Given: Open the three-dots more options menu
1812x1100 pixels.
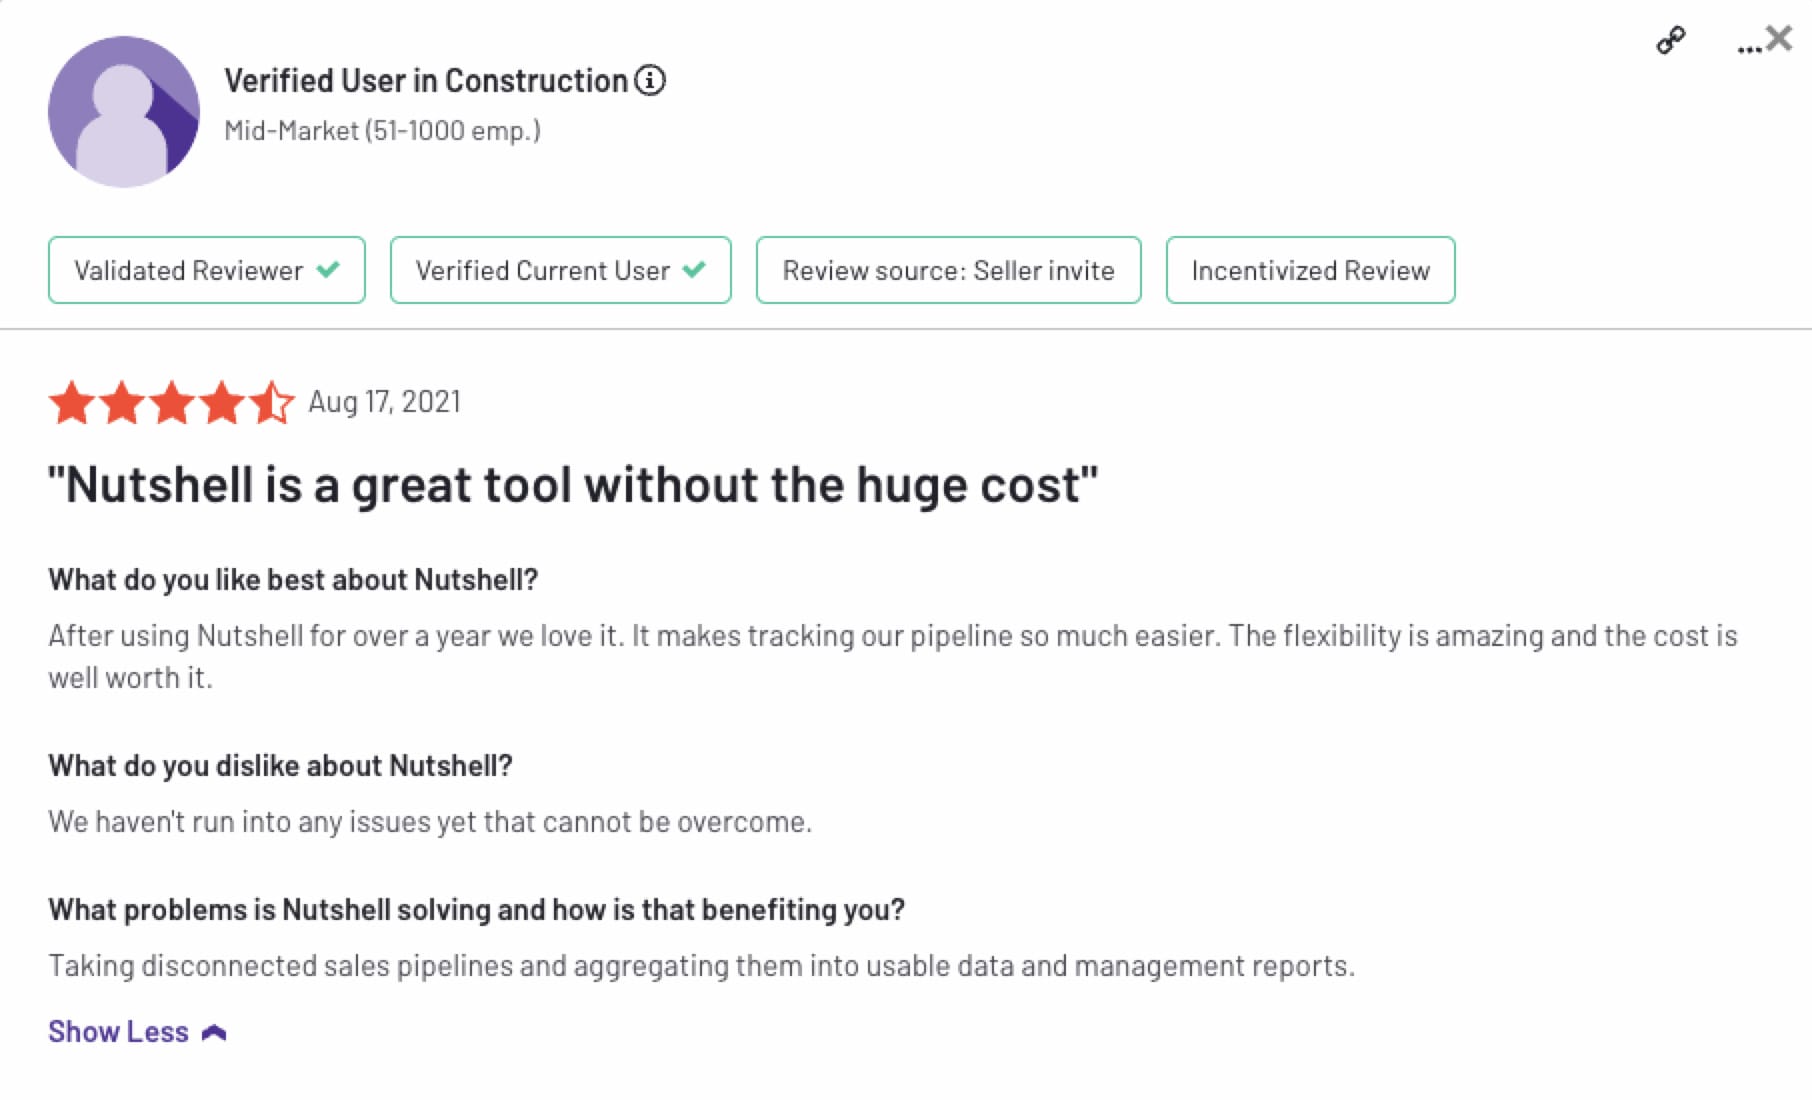Looking at the screenshot, I should click(1748, 47).
